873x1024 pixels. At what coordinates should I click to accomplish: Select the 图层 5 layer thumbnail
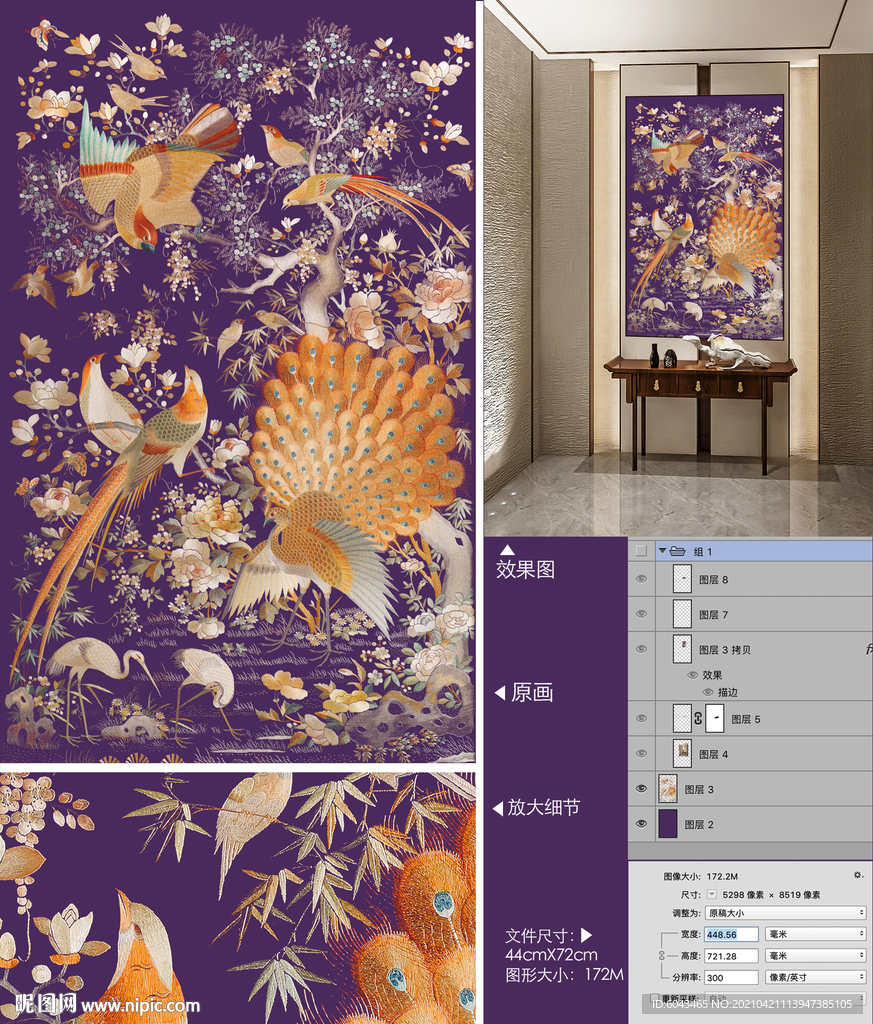point(682,718)
